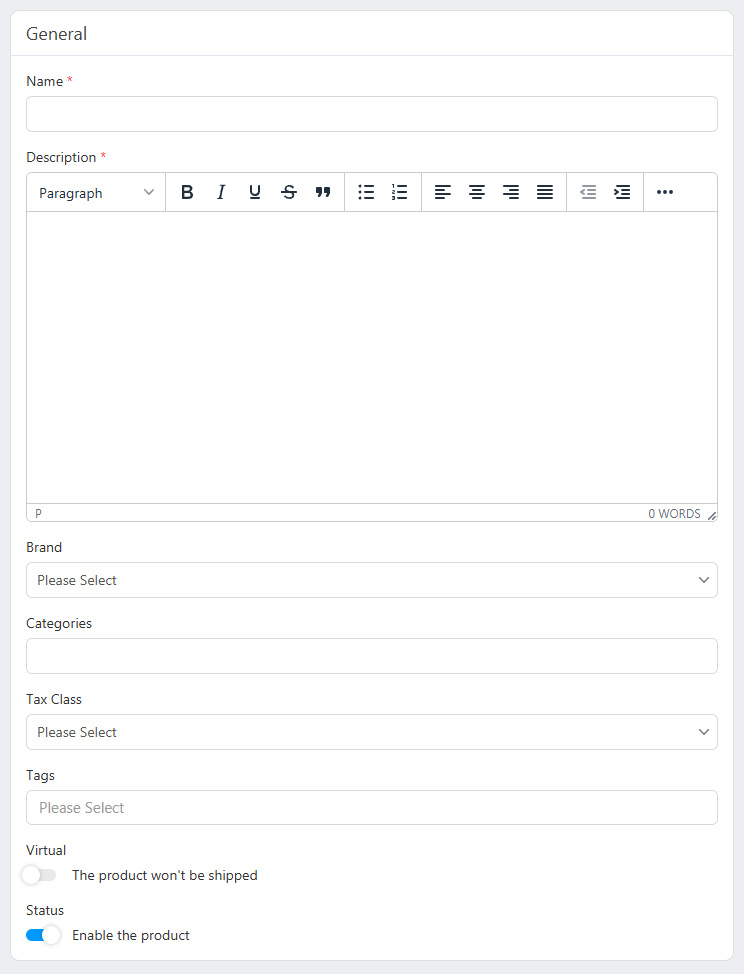Open the Paragraph format dropdown
The width and height of the screenshot is (744, 974).
point(96,193)
